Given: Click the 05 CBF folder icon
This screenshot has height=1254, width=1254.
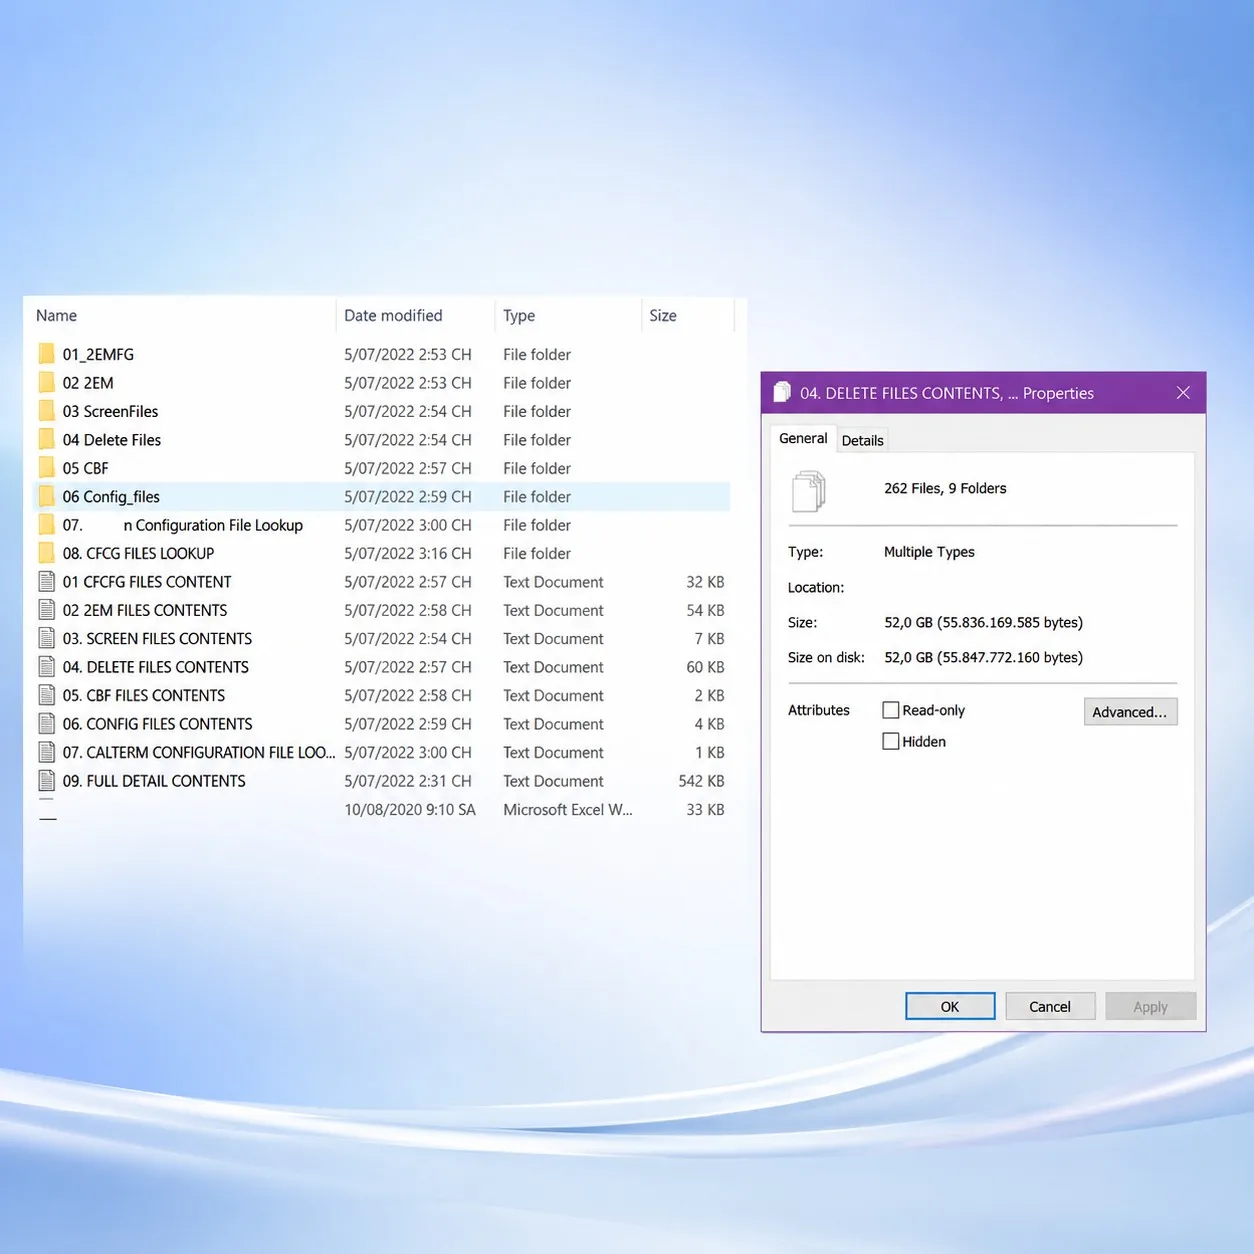Looking at the screenshot, I should click(x=47, y=468).
